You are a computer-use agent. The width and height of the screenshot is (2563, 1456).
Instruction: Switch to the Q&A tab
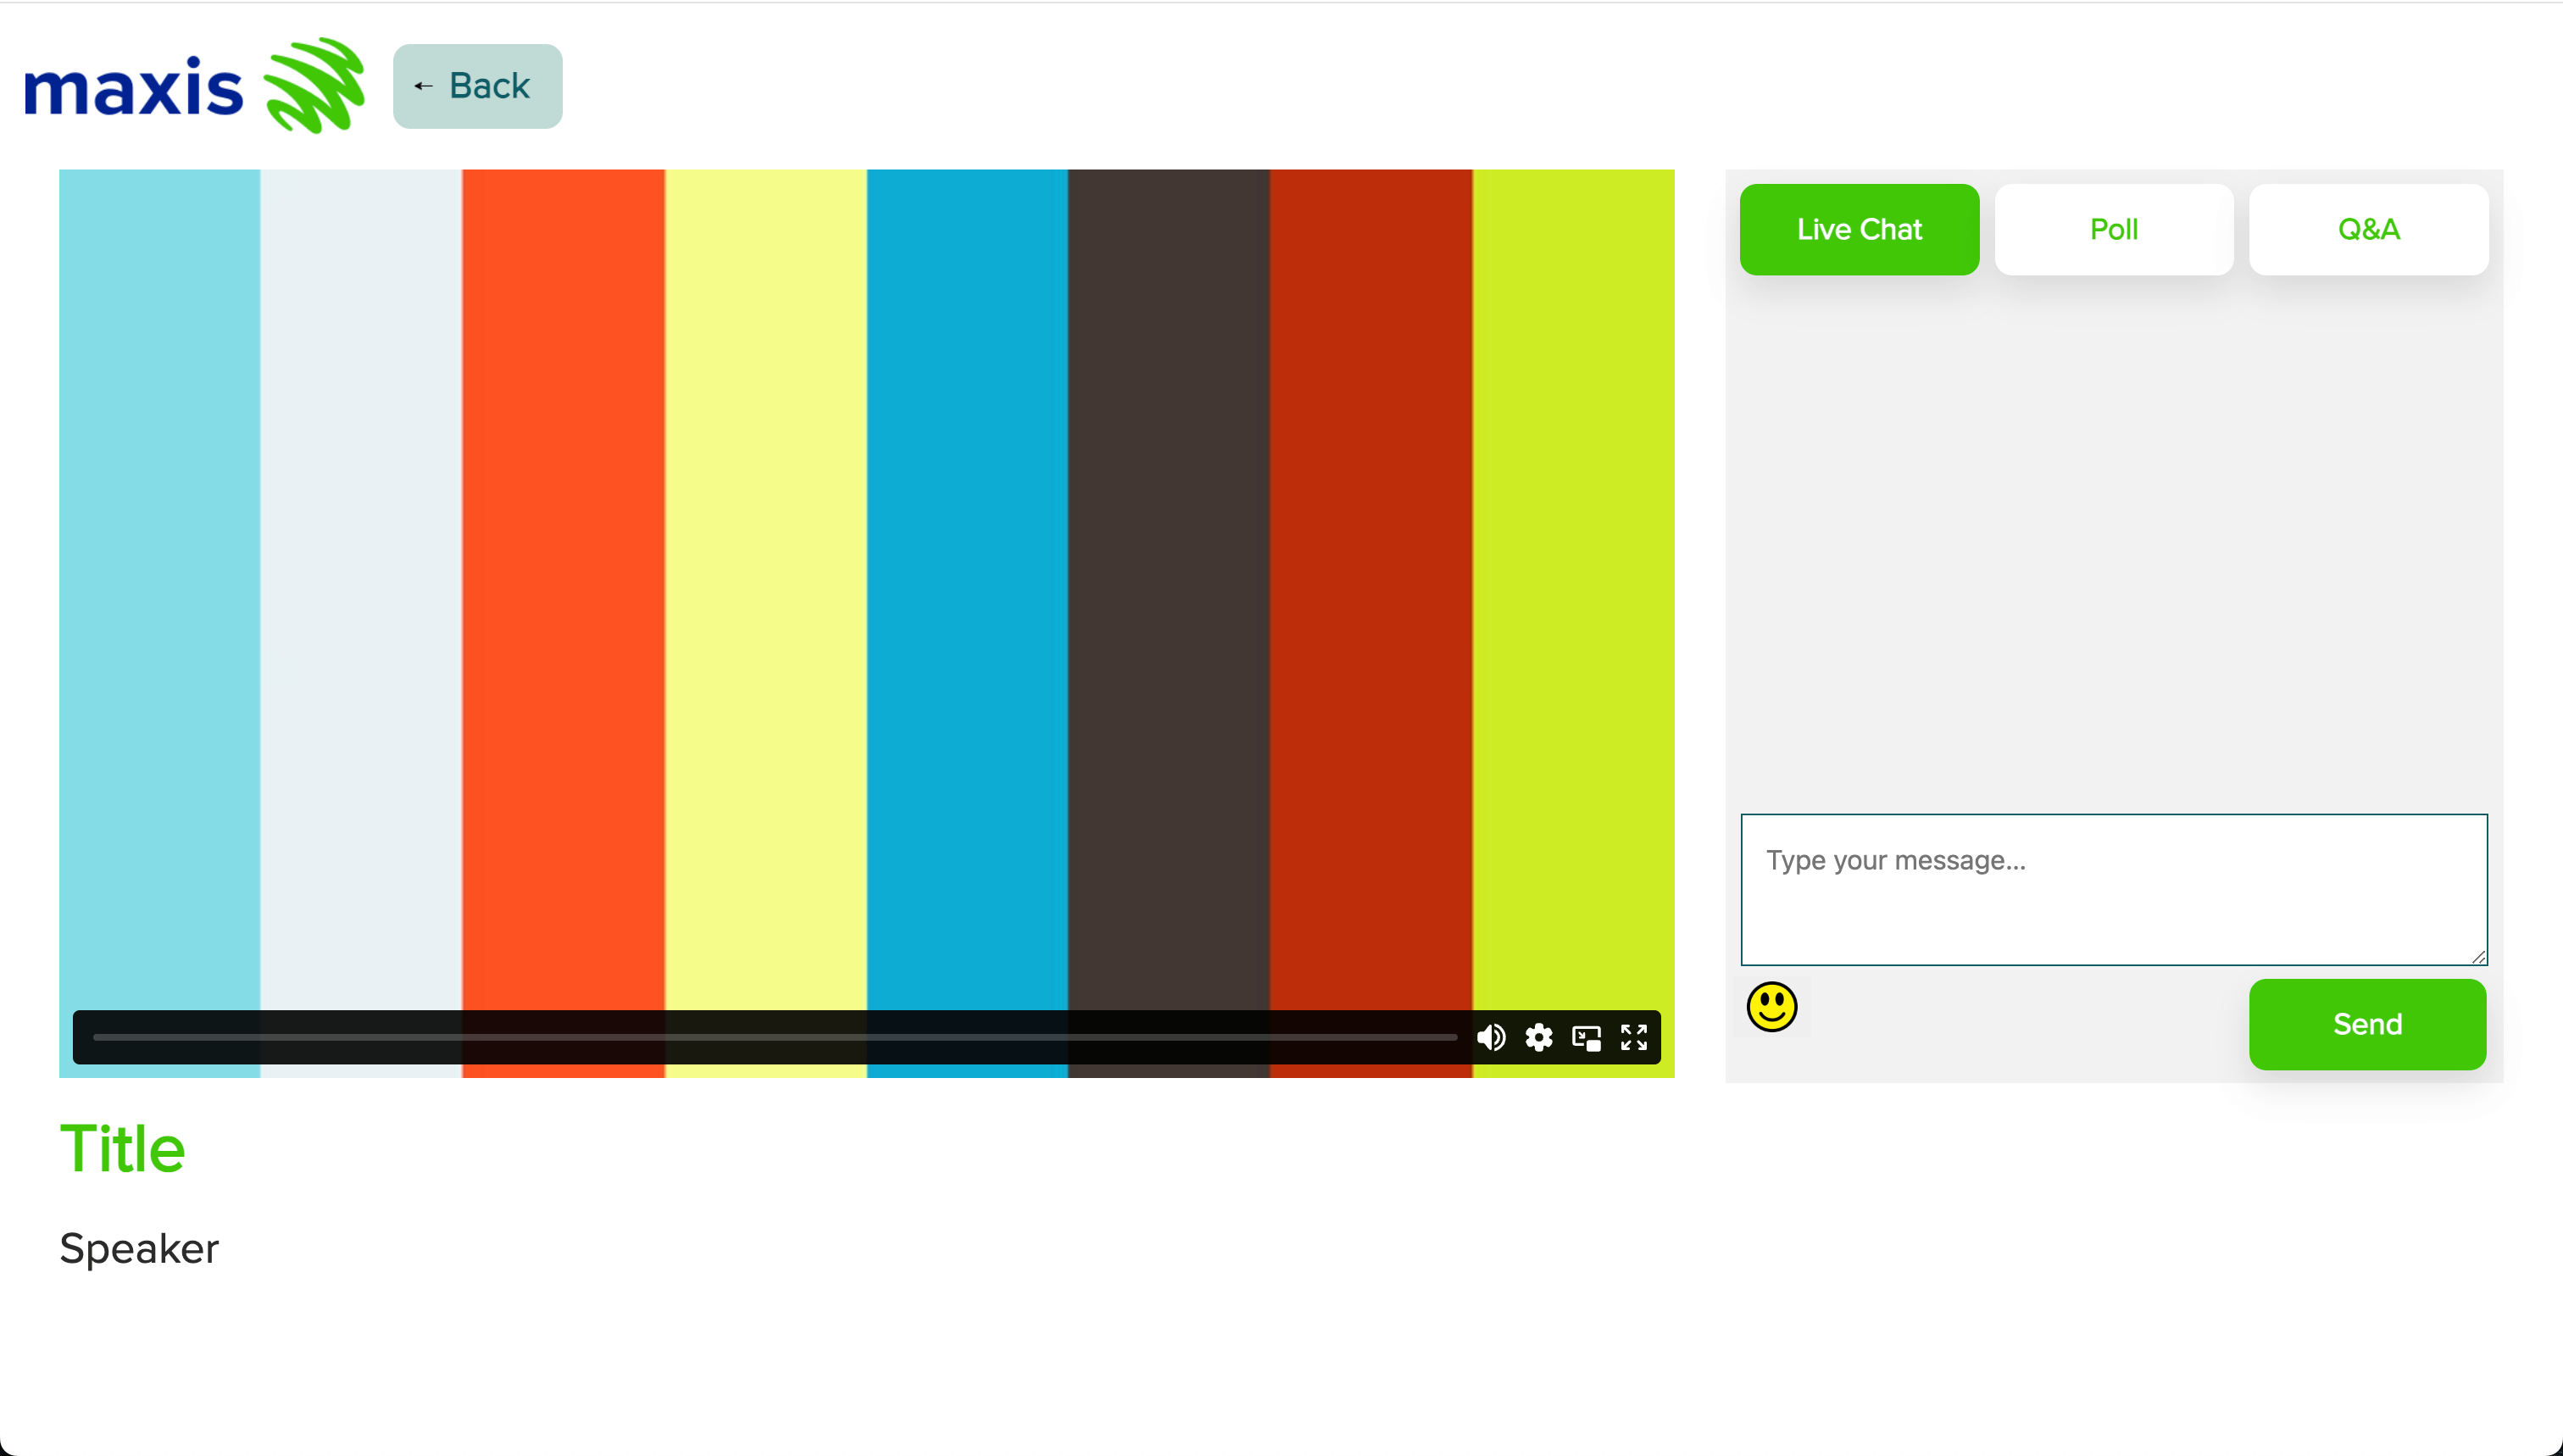(2368, 229)
